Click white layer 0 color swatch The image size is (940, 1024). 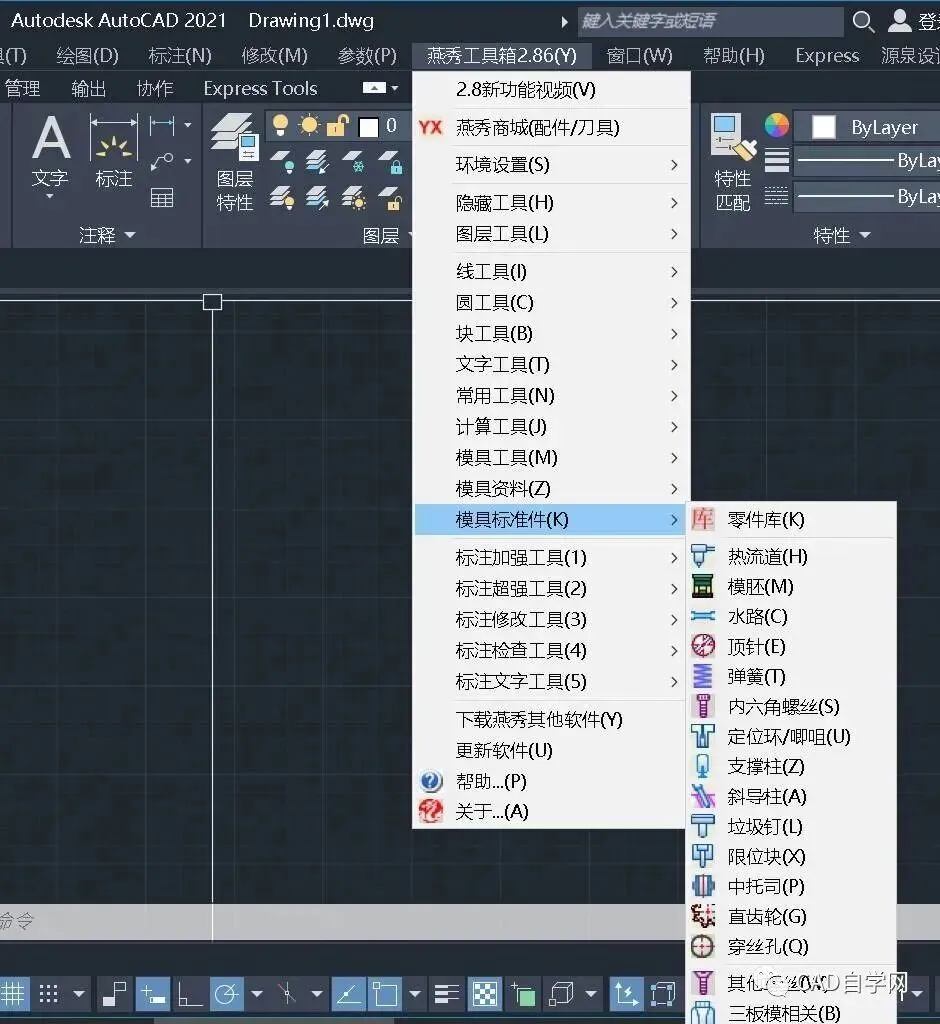(368, 127)
